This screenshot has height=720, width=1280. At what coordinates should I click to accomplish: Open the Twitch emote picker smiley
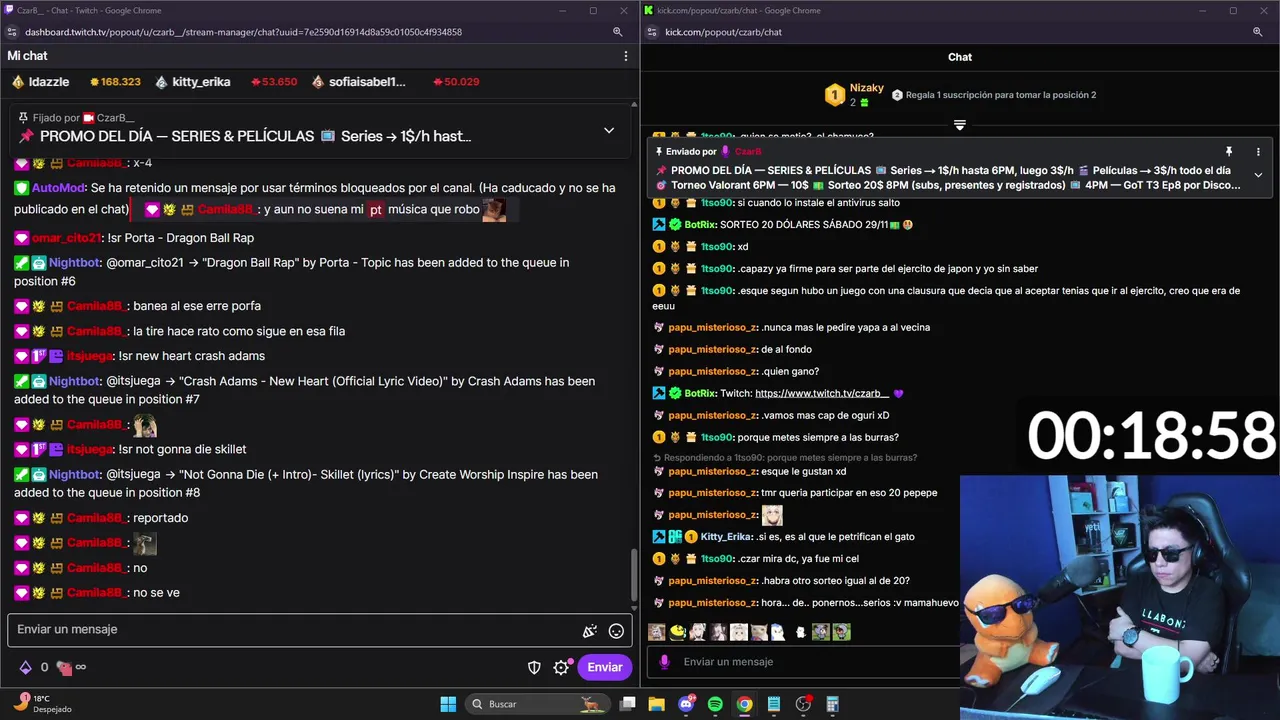pyautogui.click(x=616, y=631)
